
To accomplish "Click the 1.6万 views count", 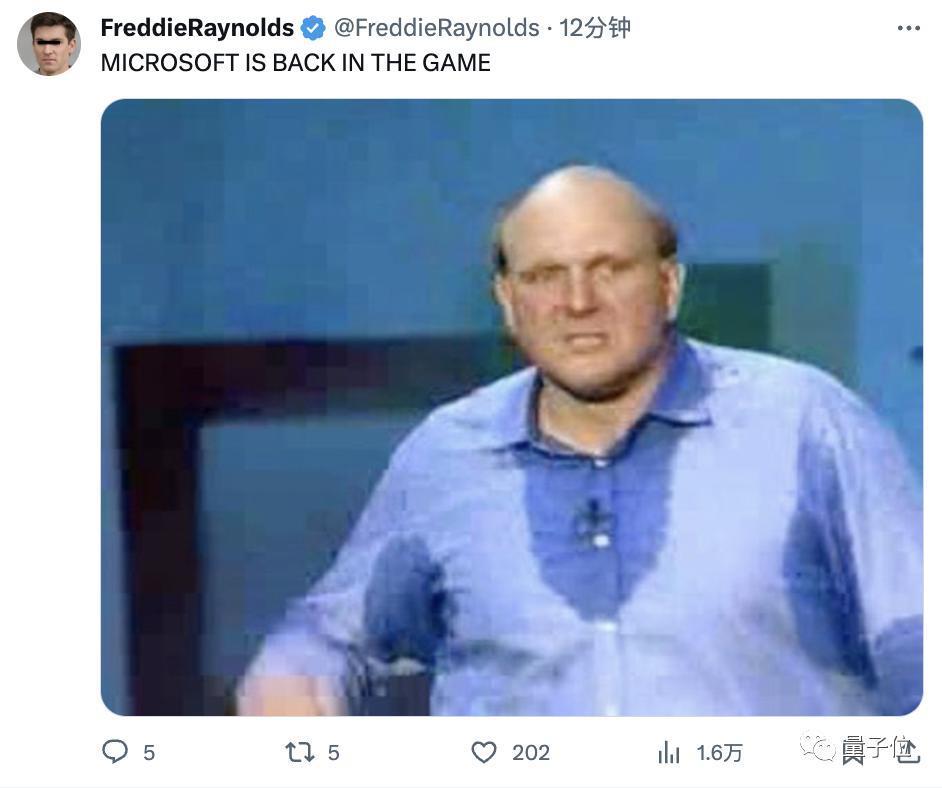I will [x=720, y=752].
